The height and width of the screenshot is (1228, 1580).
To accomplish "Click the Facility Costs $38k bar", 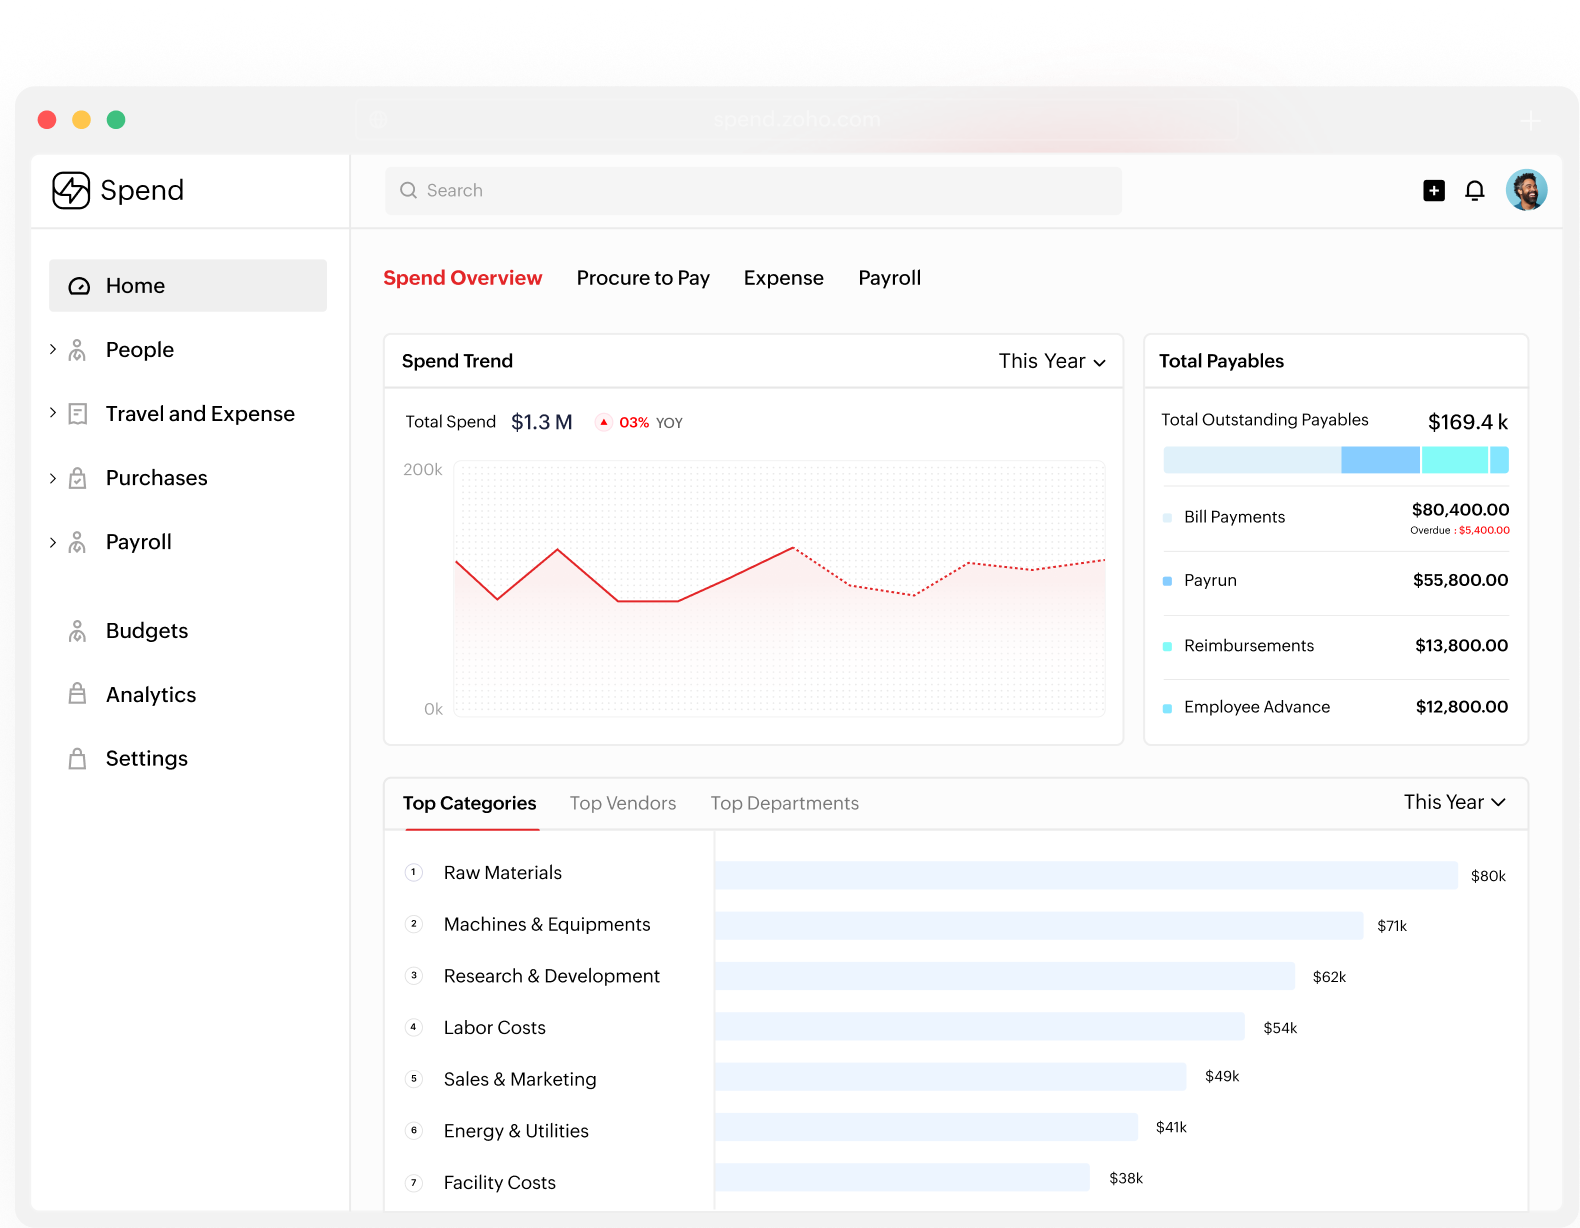I will click(x=902, y=1177).
